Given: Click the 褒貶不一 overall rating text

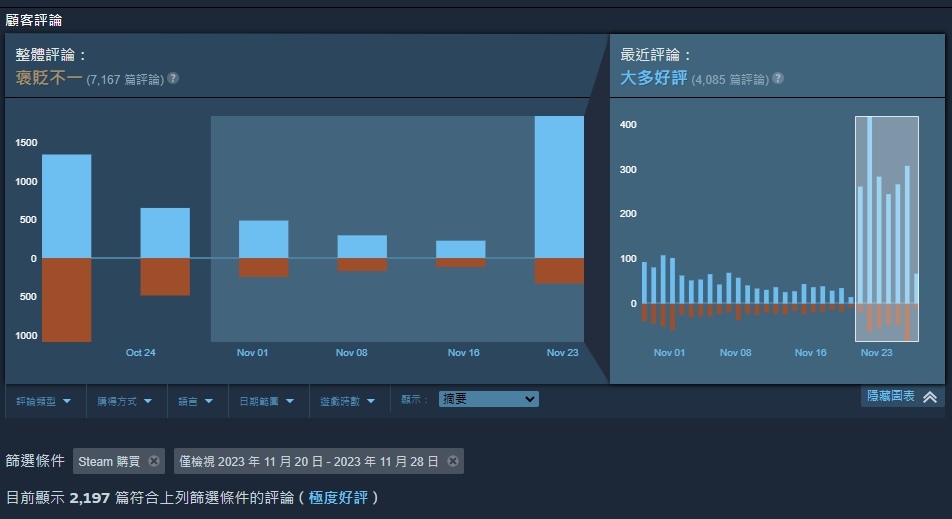Looking at the screenshot, I should (49, 78).
